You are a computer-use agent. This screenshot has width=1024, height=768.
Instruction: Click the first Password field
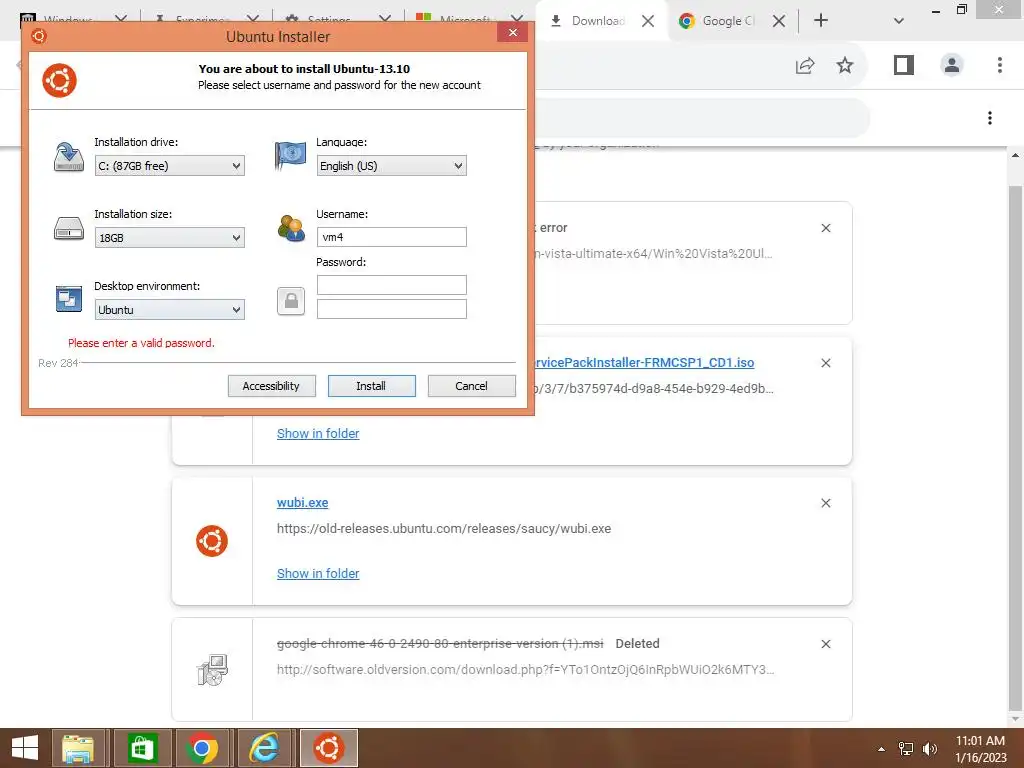pyautogui.click(x=391, y=285)
